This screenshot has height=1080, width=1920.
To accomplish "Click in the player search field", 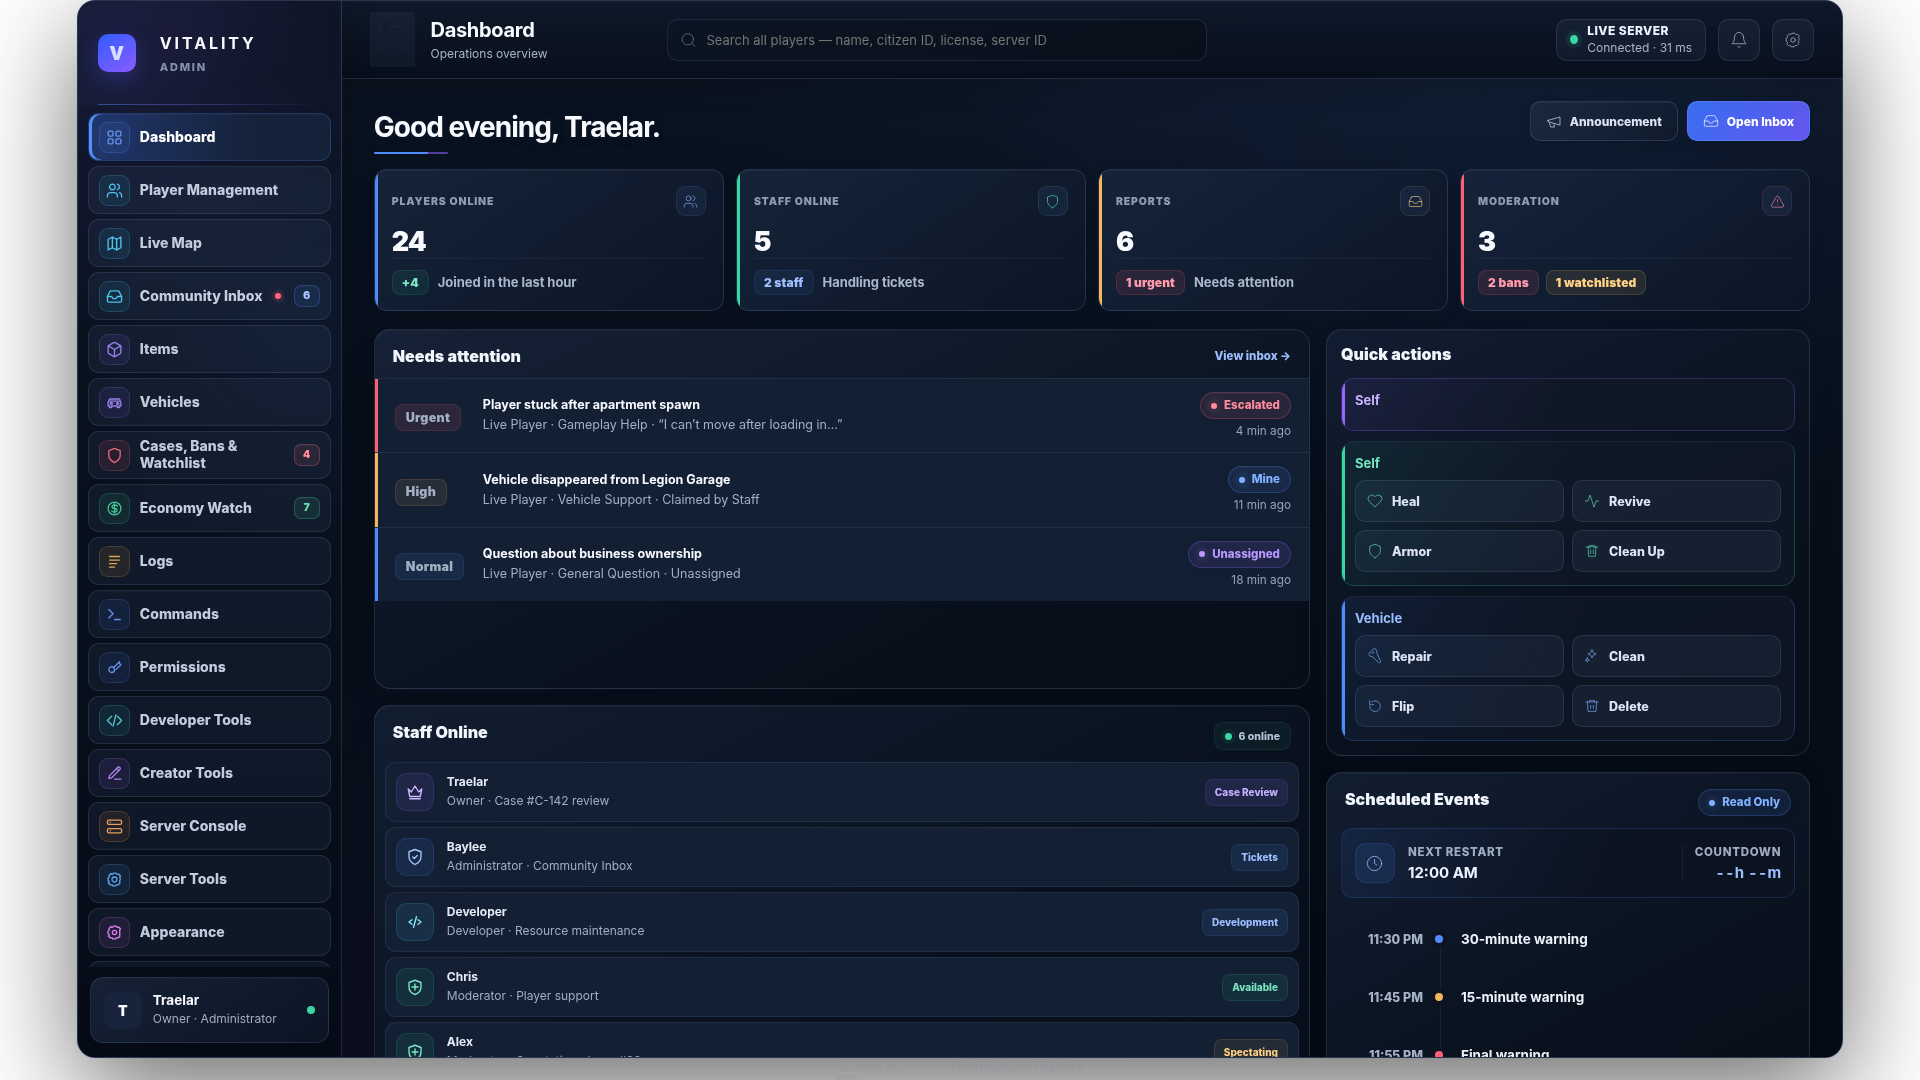I will [x=937, y=40].
